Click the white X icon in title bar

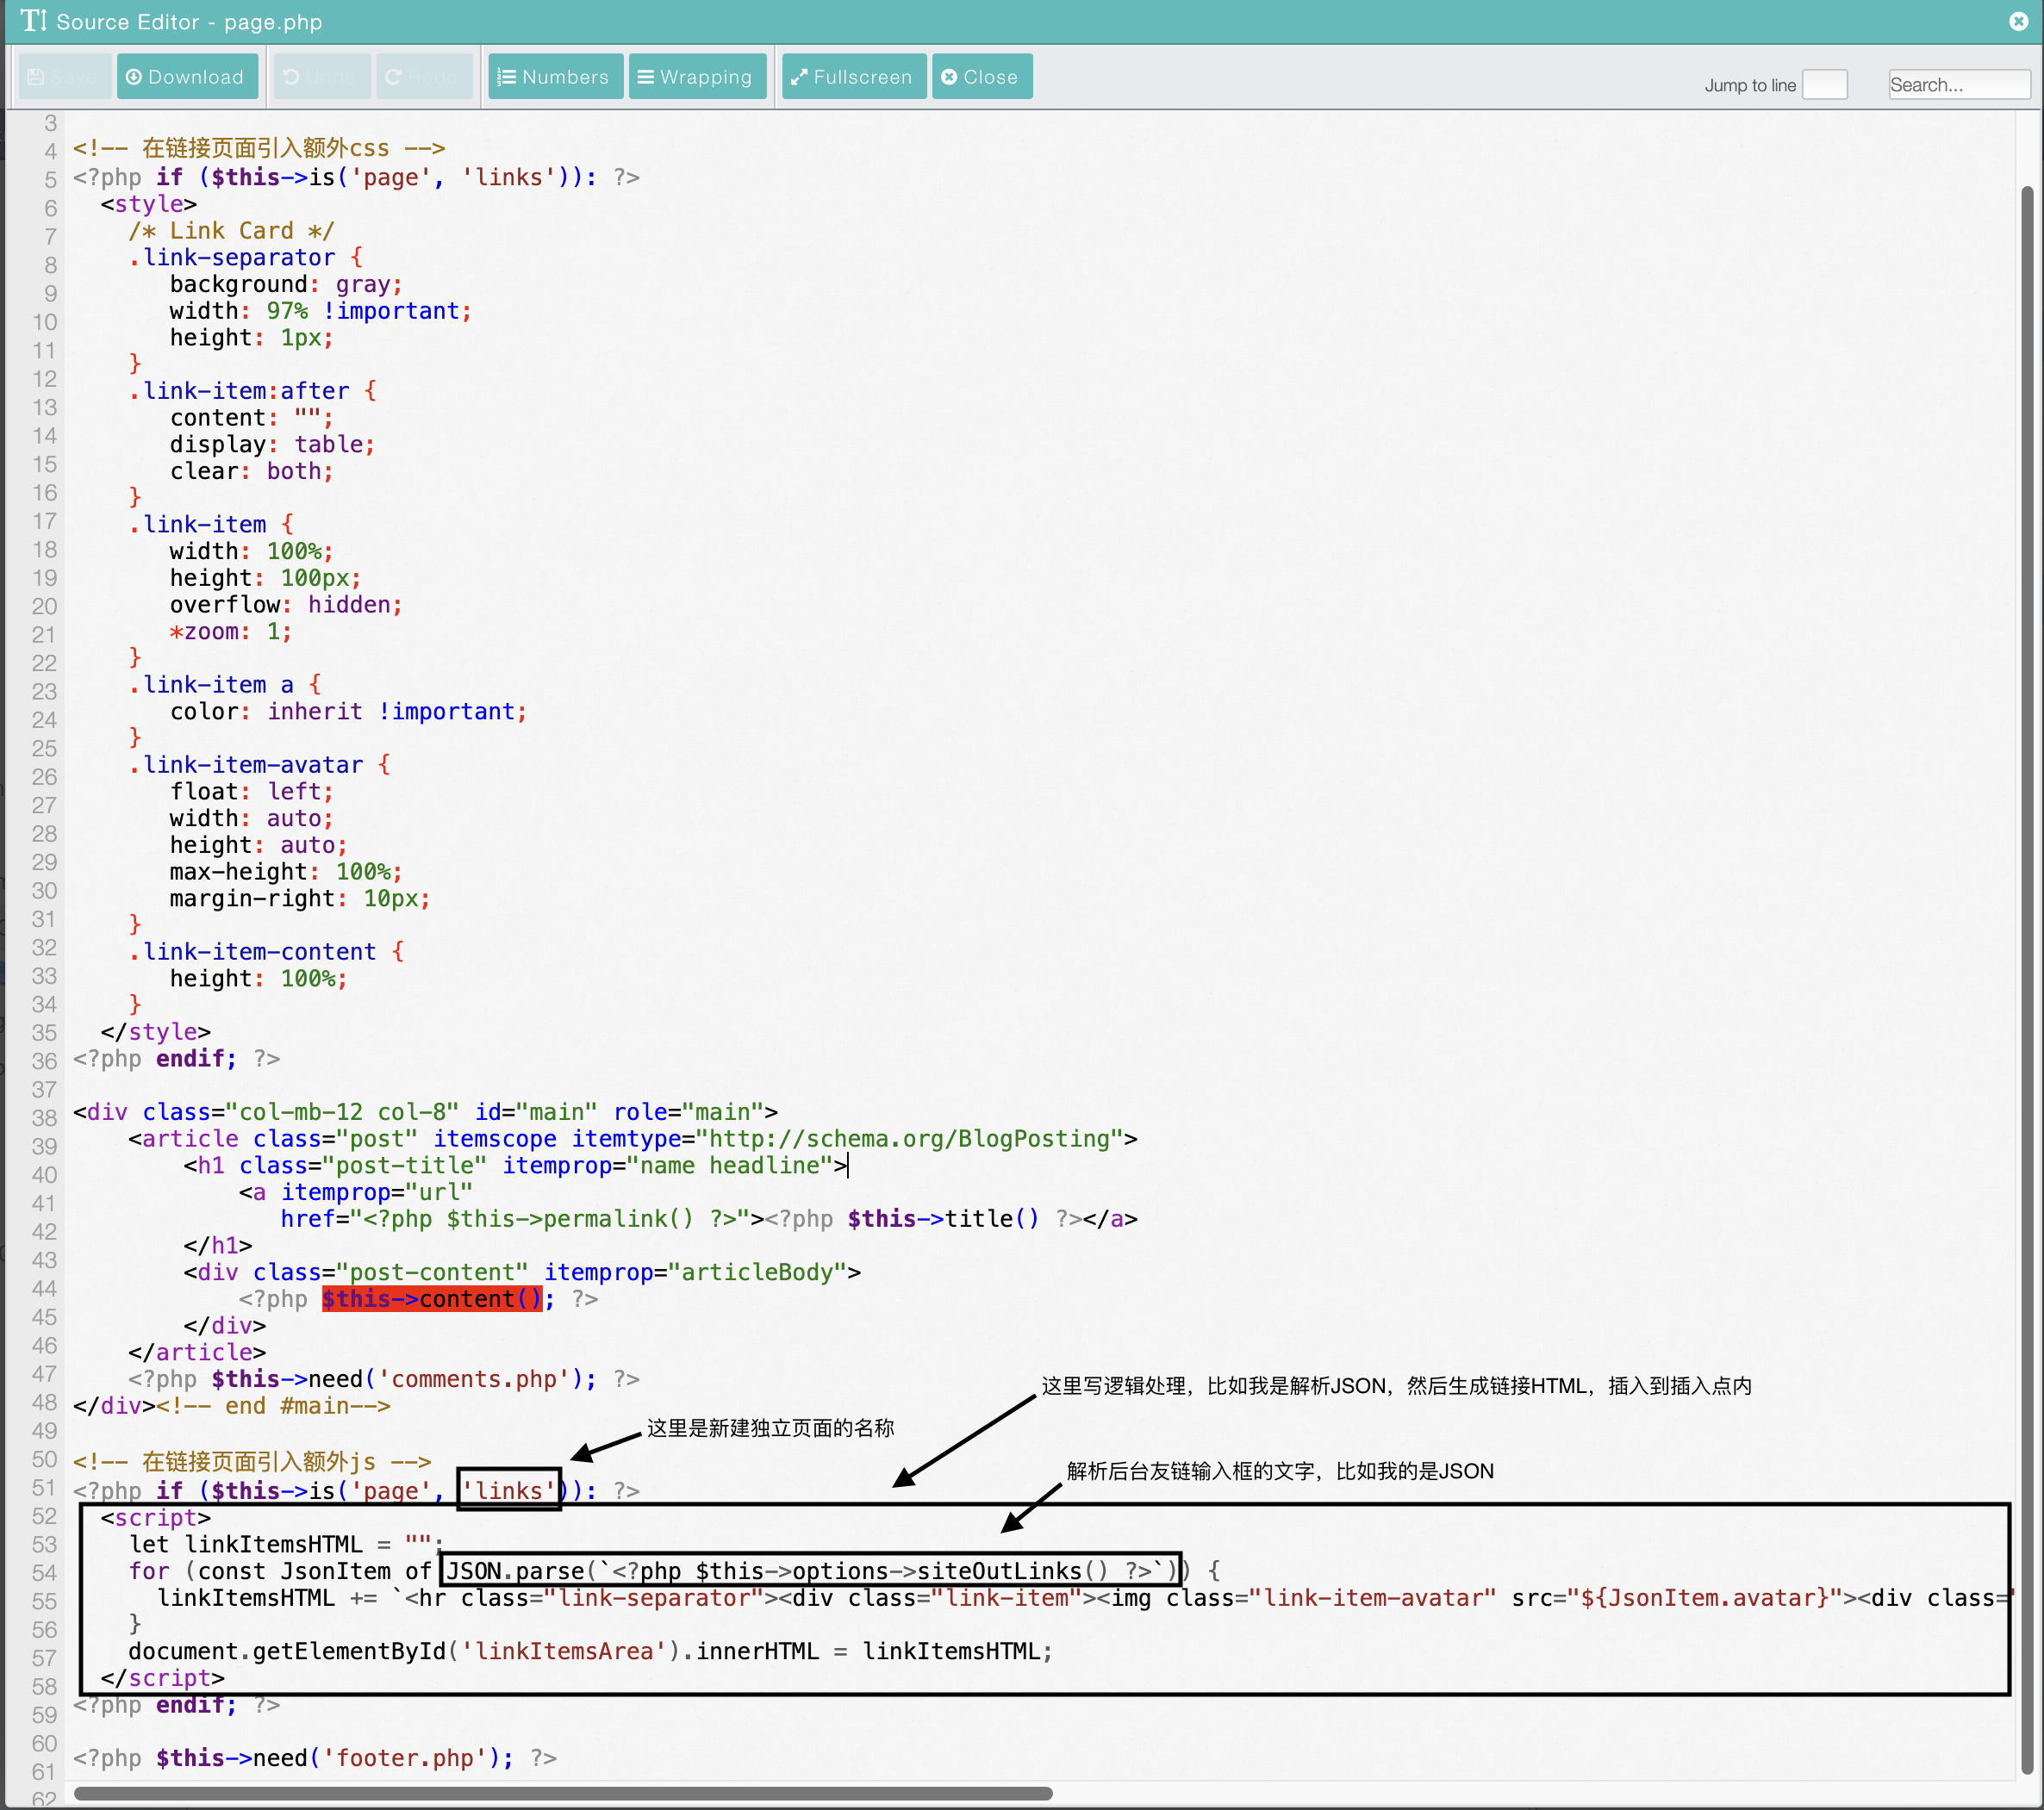pyautogui.click(x=2018, y=21)
